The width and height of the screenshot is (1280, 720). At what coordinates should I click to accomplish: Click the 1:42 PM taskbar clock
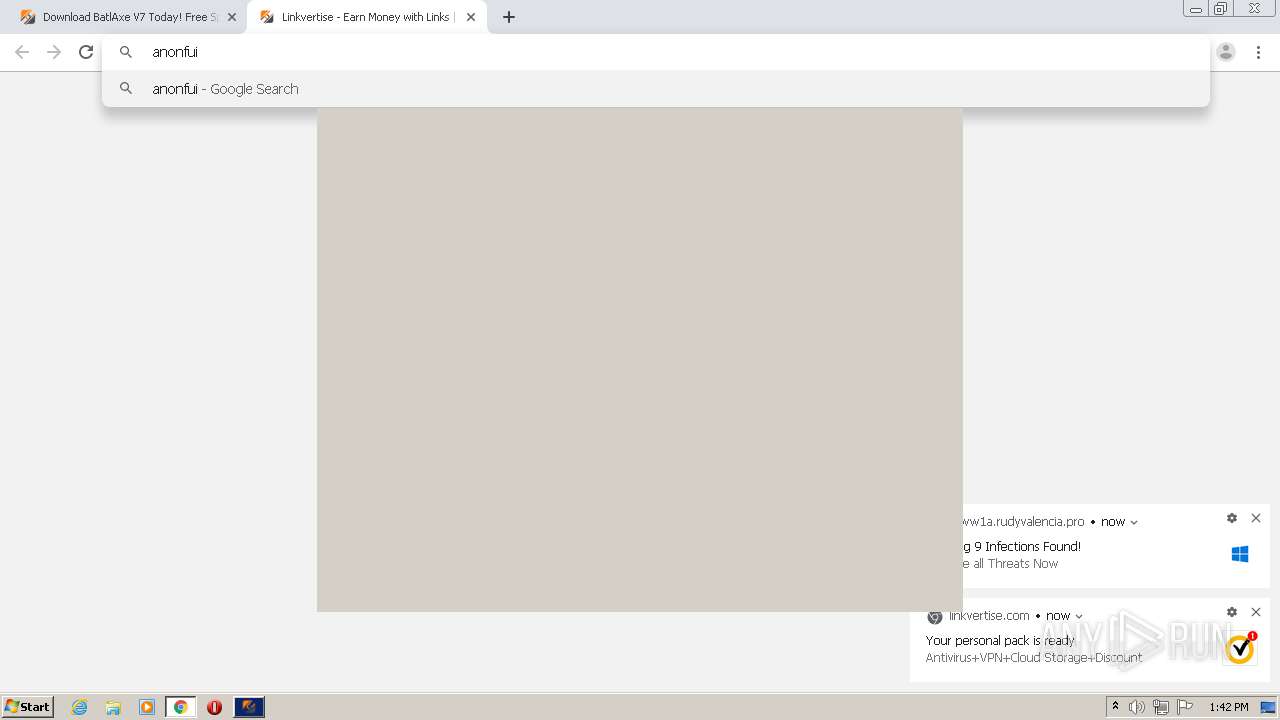click(1229, 707)
